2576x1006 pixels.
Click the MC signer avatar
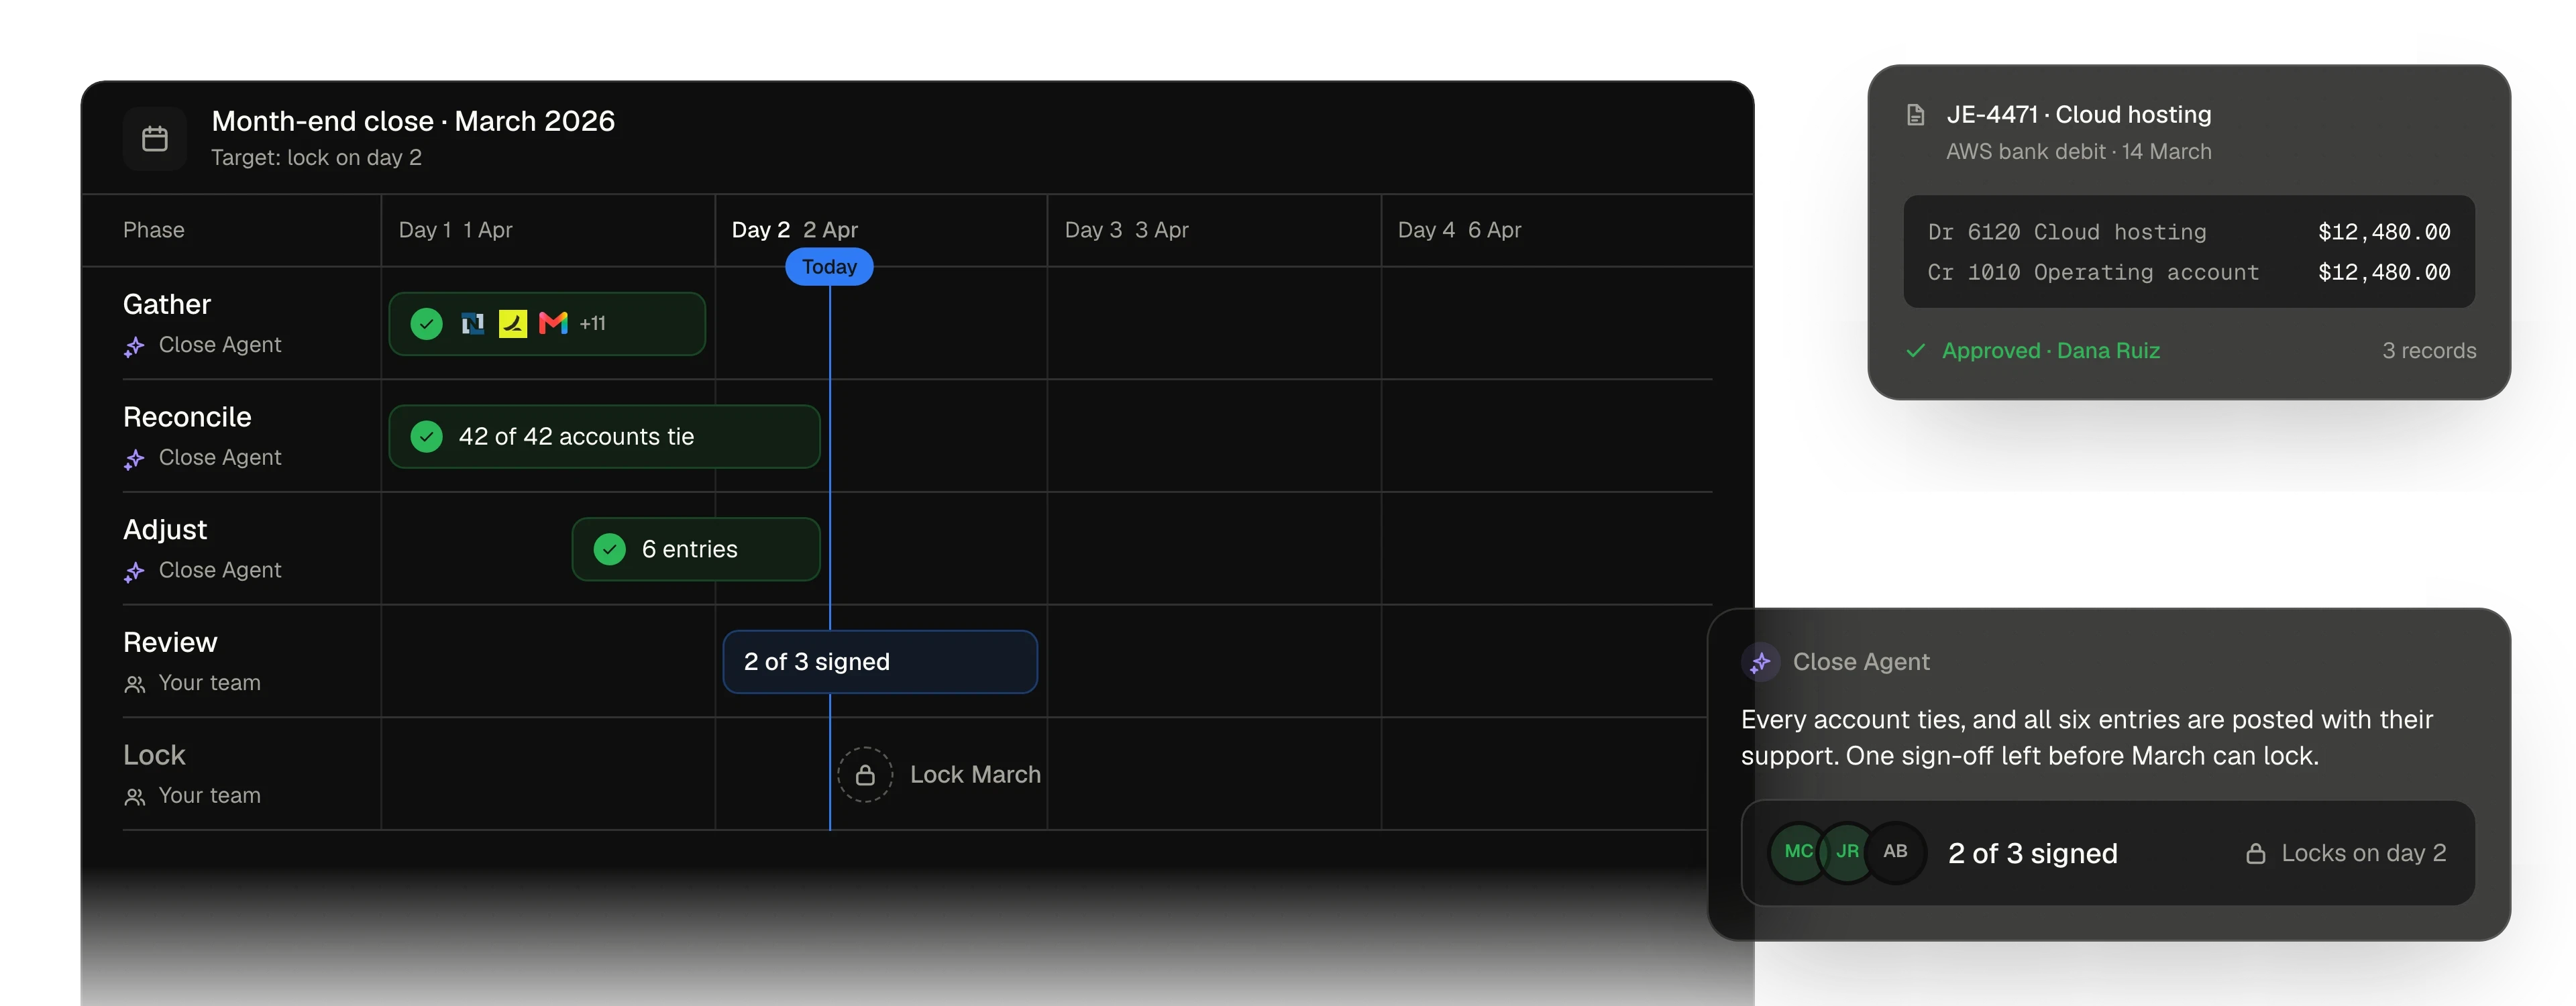click(x=1799, y=852)
